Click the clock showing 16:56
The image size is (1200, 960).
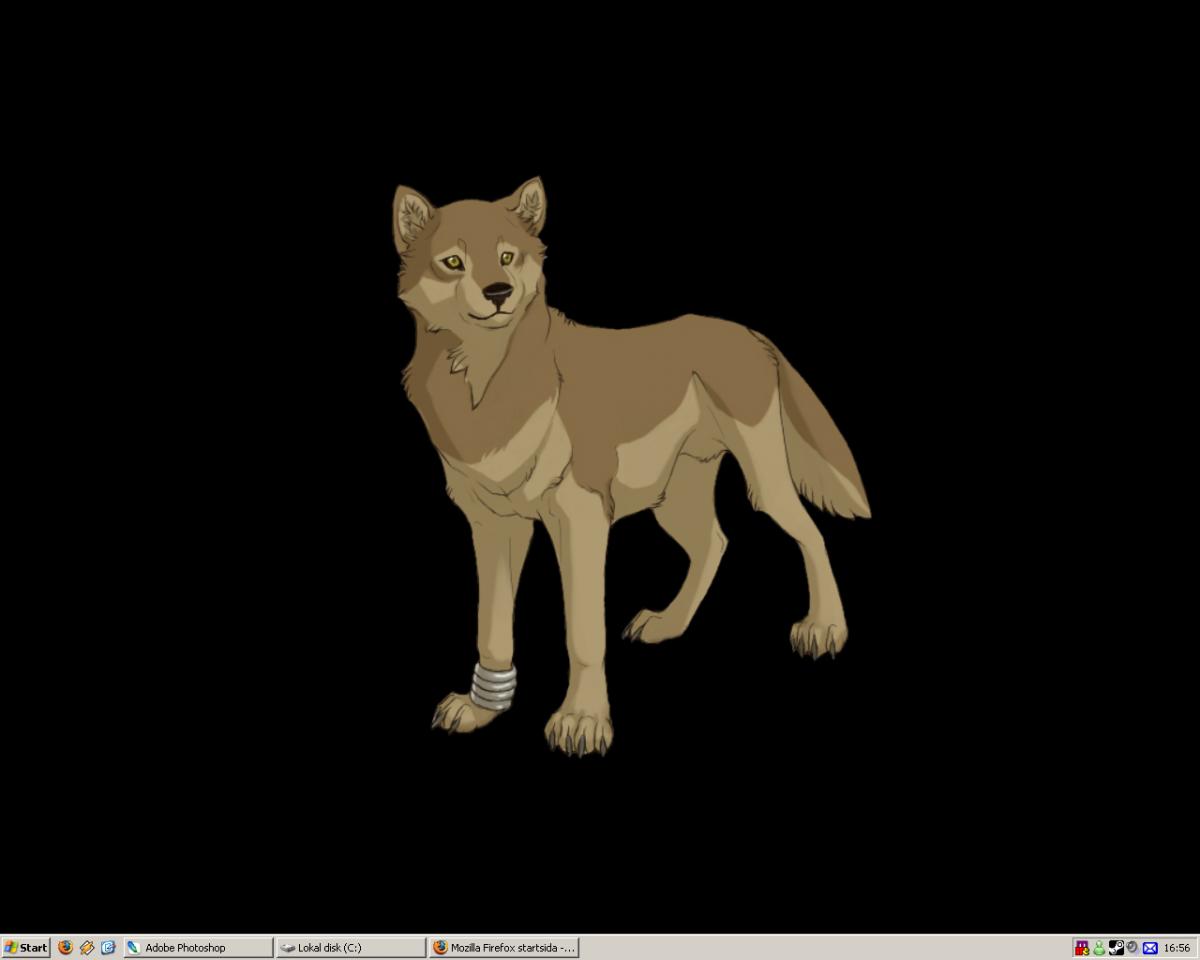(x=1177, y=948)
